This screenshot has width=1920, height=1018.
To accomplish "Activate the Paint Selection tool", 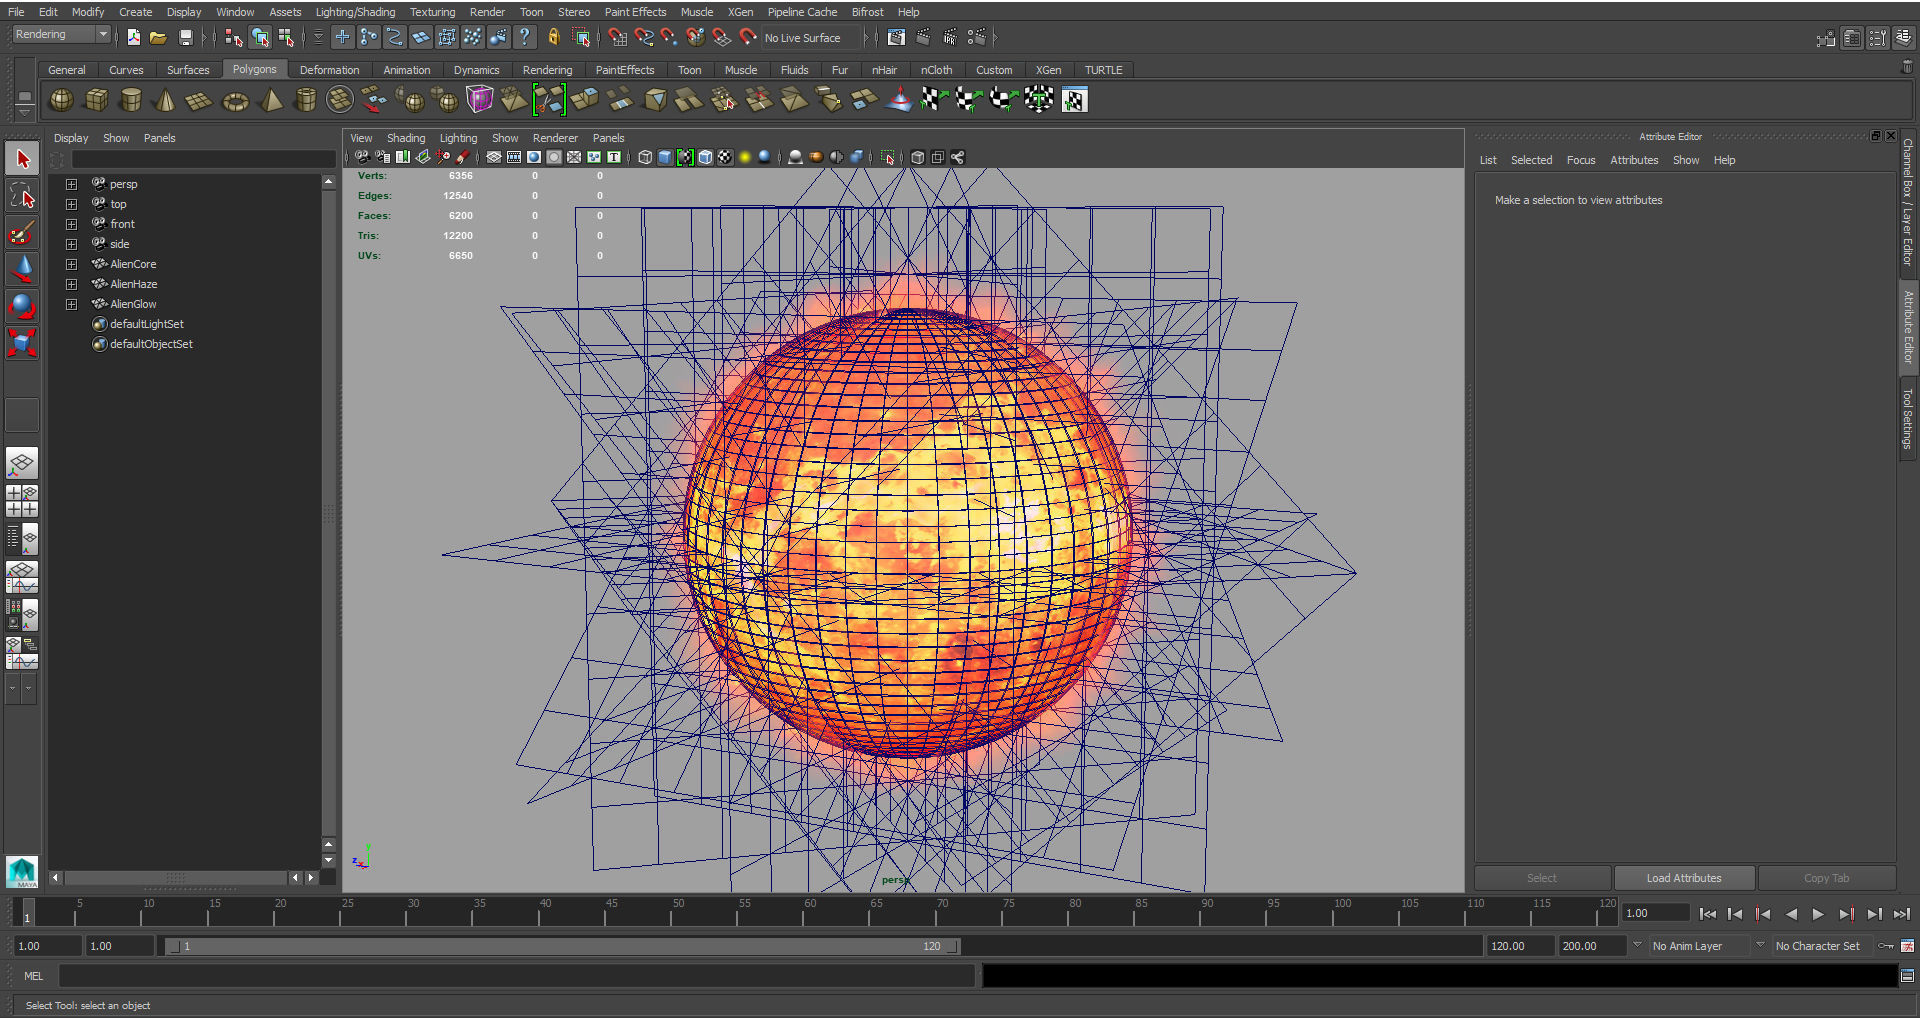I will coord(22,233).
